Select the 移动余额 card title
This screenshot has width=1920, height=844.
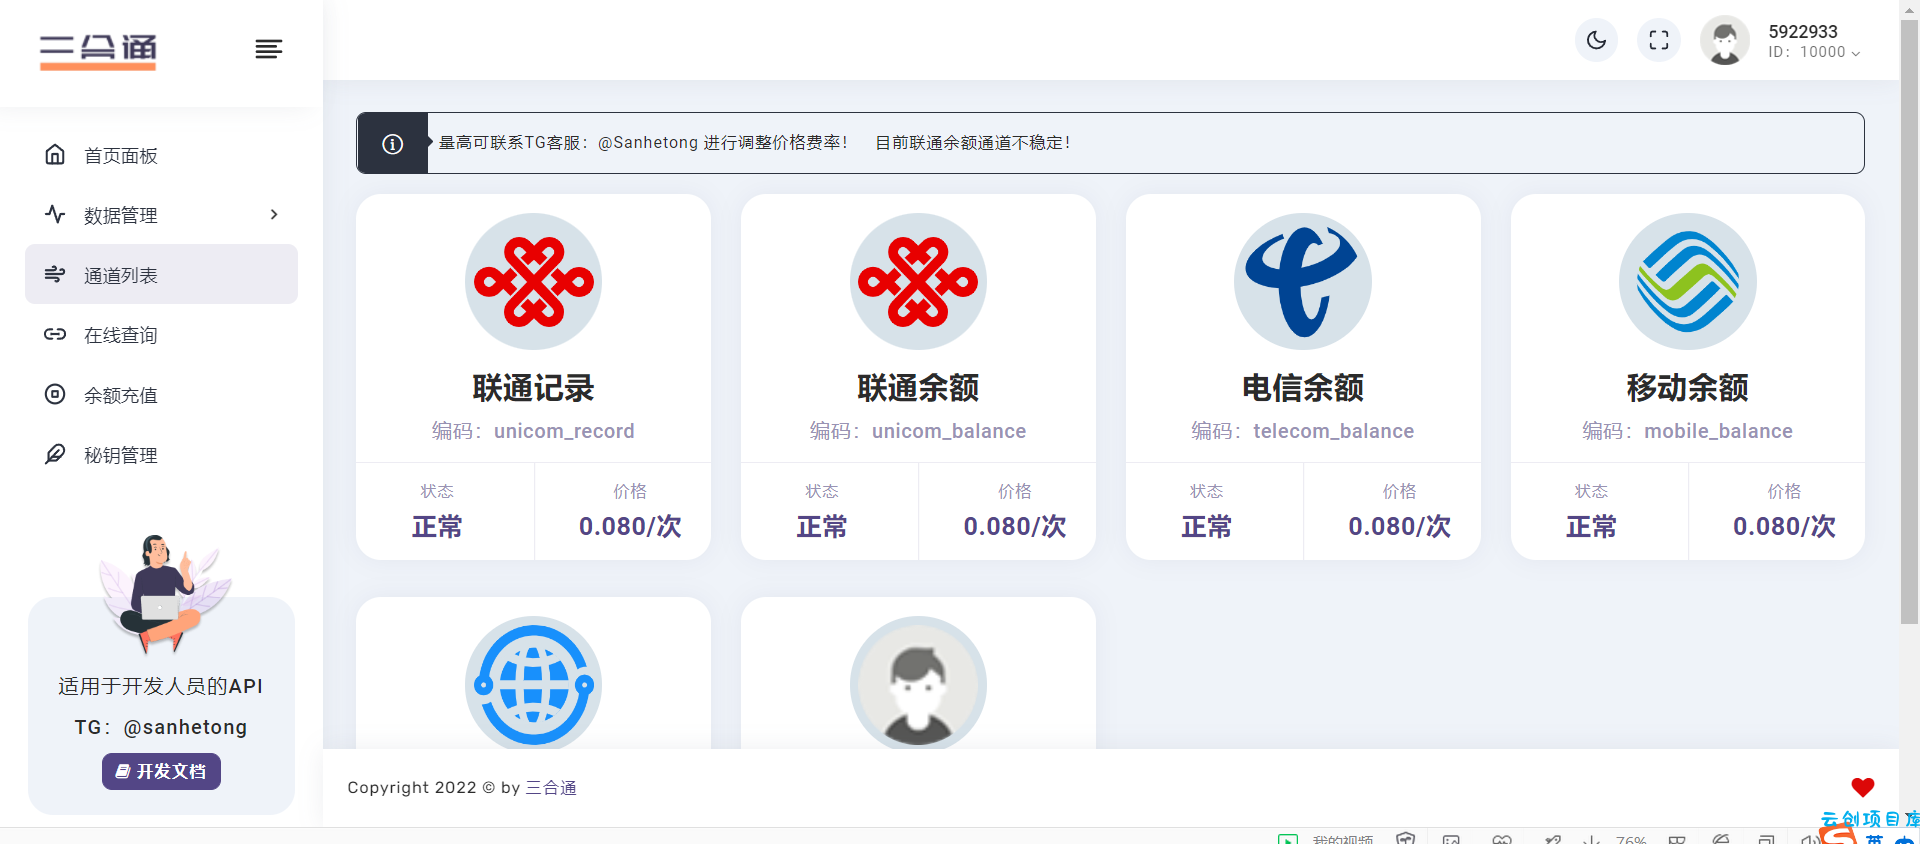pyautogui.click(x=1688, y=388)
